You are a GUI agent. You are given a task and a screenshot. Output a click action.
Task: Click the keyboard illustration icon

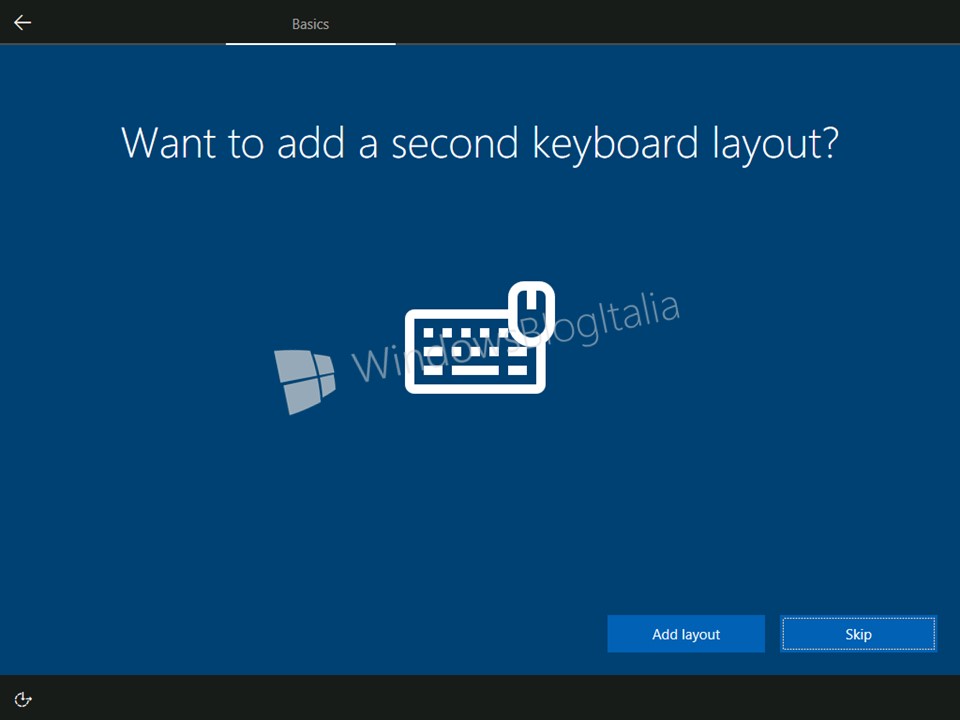(x=479, y=337)
